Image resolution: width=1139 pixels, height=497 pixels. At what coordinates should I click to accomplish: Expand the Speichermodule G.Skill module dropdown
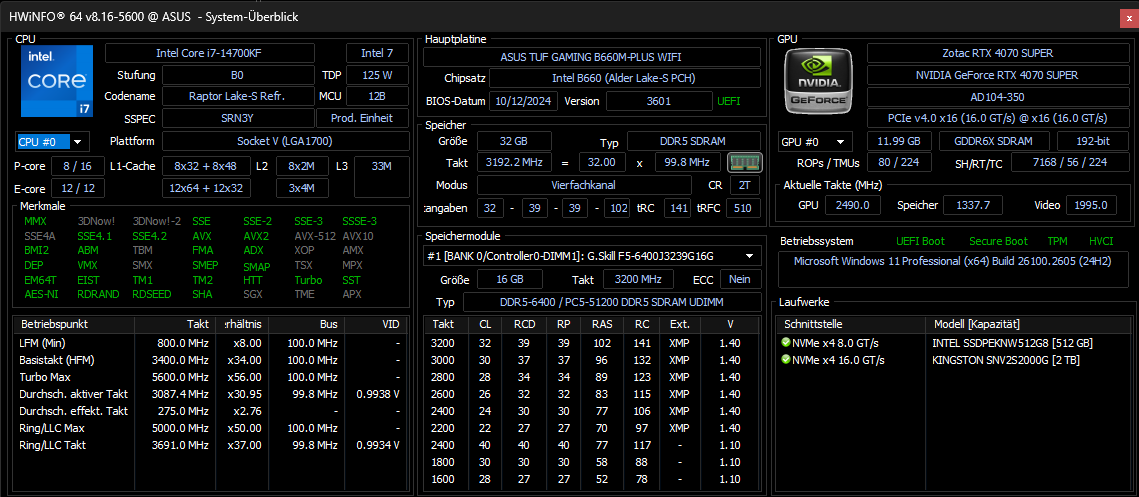592,256
